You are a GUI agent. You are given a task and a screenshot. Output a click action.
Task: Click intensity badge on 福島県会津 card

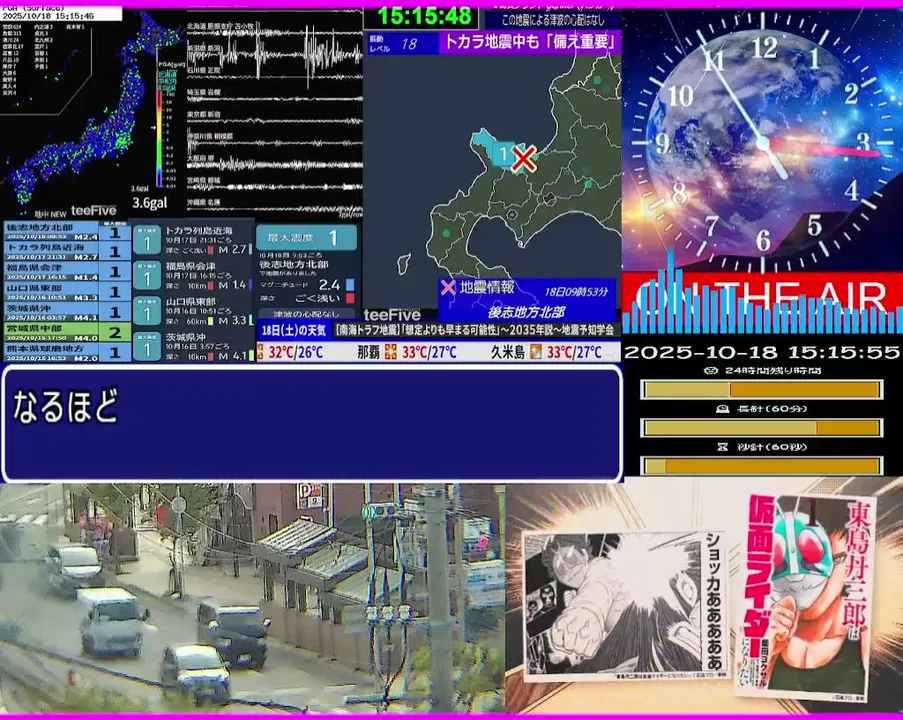(x=147, y=276)
